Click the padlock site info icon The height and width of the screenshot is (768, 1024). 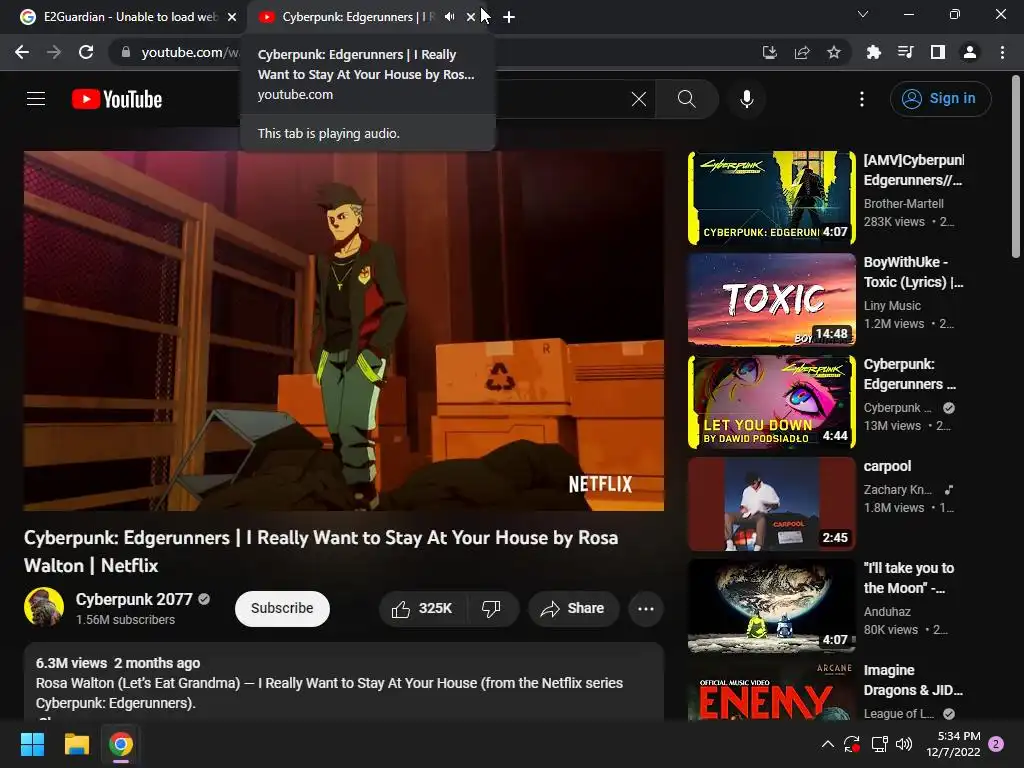click(126, 52)
